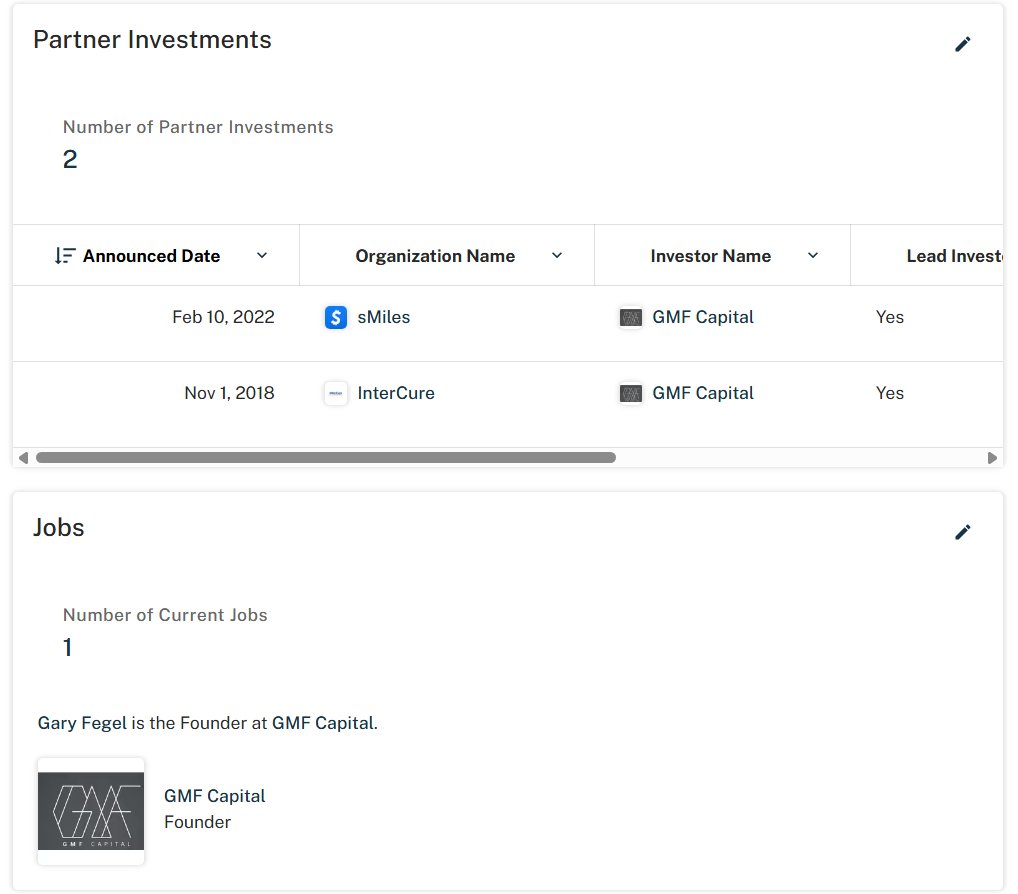Screen dimensions: 1018x894
Task: Click GMF Capital logo in InterCure row
Action: coord(630,394)
